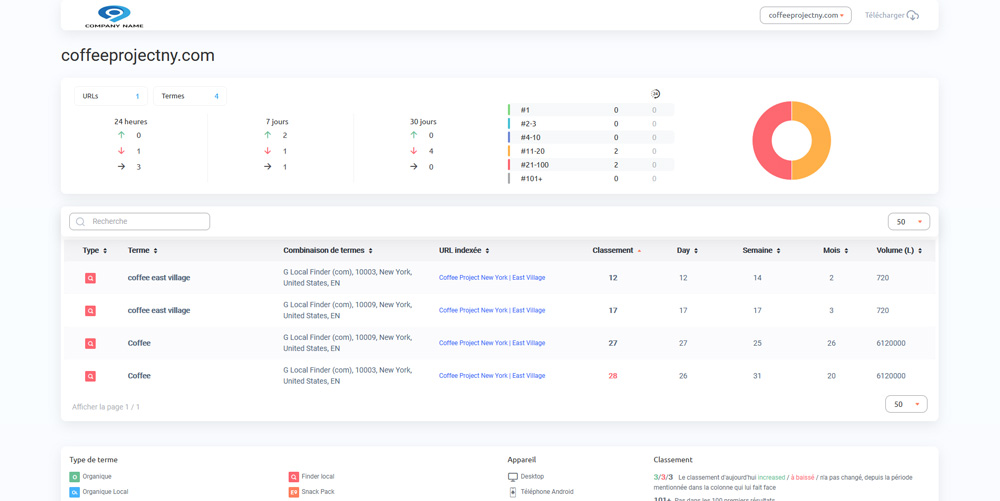Click the #4-10 ranking row
The height and width of the screenshot is (501, 1000).
[591, 138]
